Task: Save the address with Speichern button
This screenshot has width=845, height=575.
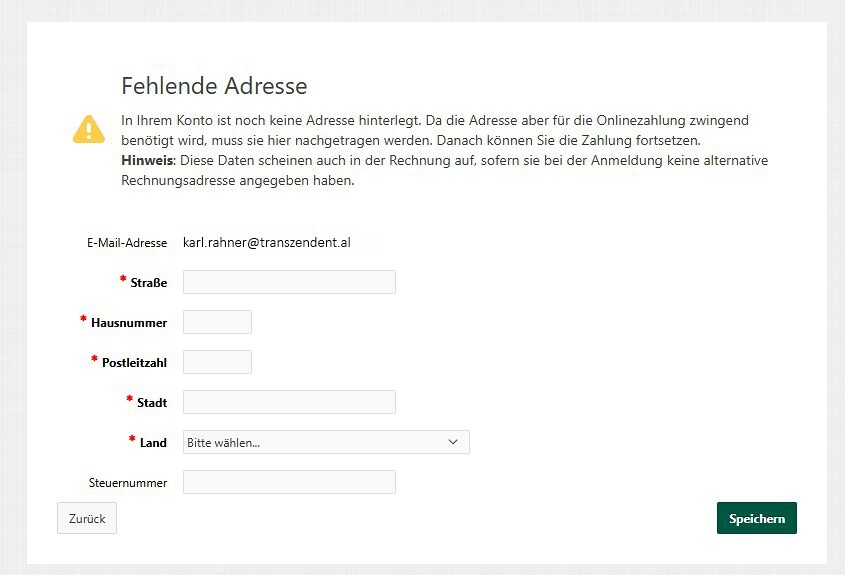Action: 757,518
